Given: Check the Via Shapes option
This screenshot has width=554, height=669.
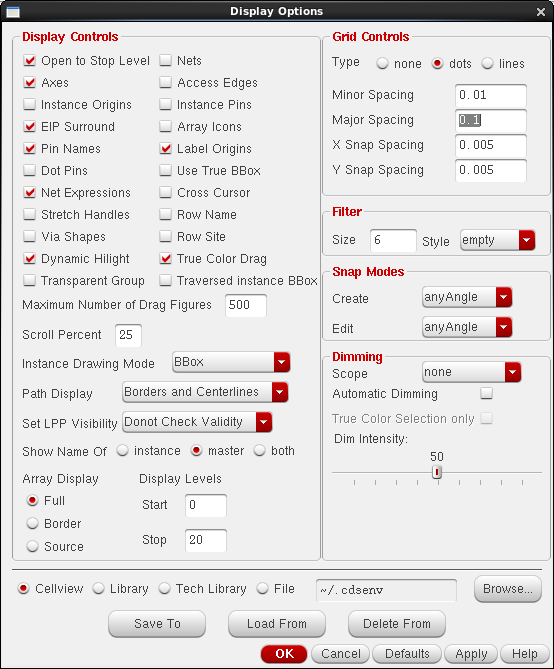Looking at the screenshot, I should coord(29,236).
